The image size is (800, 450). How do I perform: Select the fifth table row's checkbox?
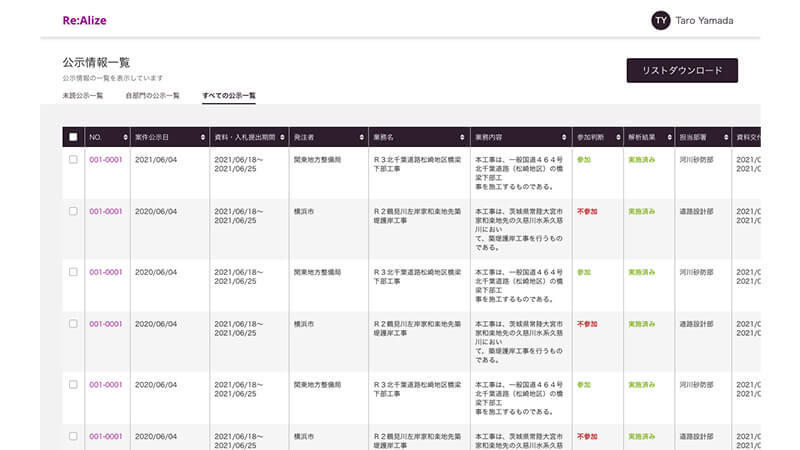coord(73,385)
